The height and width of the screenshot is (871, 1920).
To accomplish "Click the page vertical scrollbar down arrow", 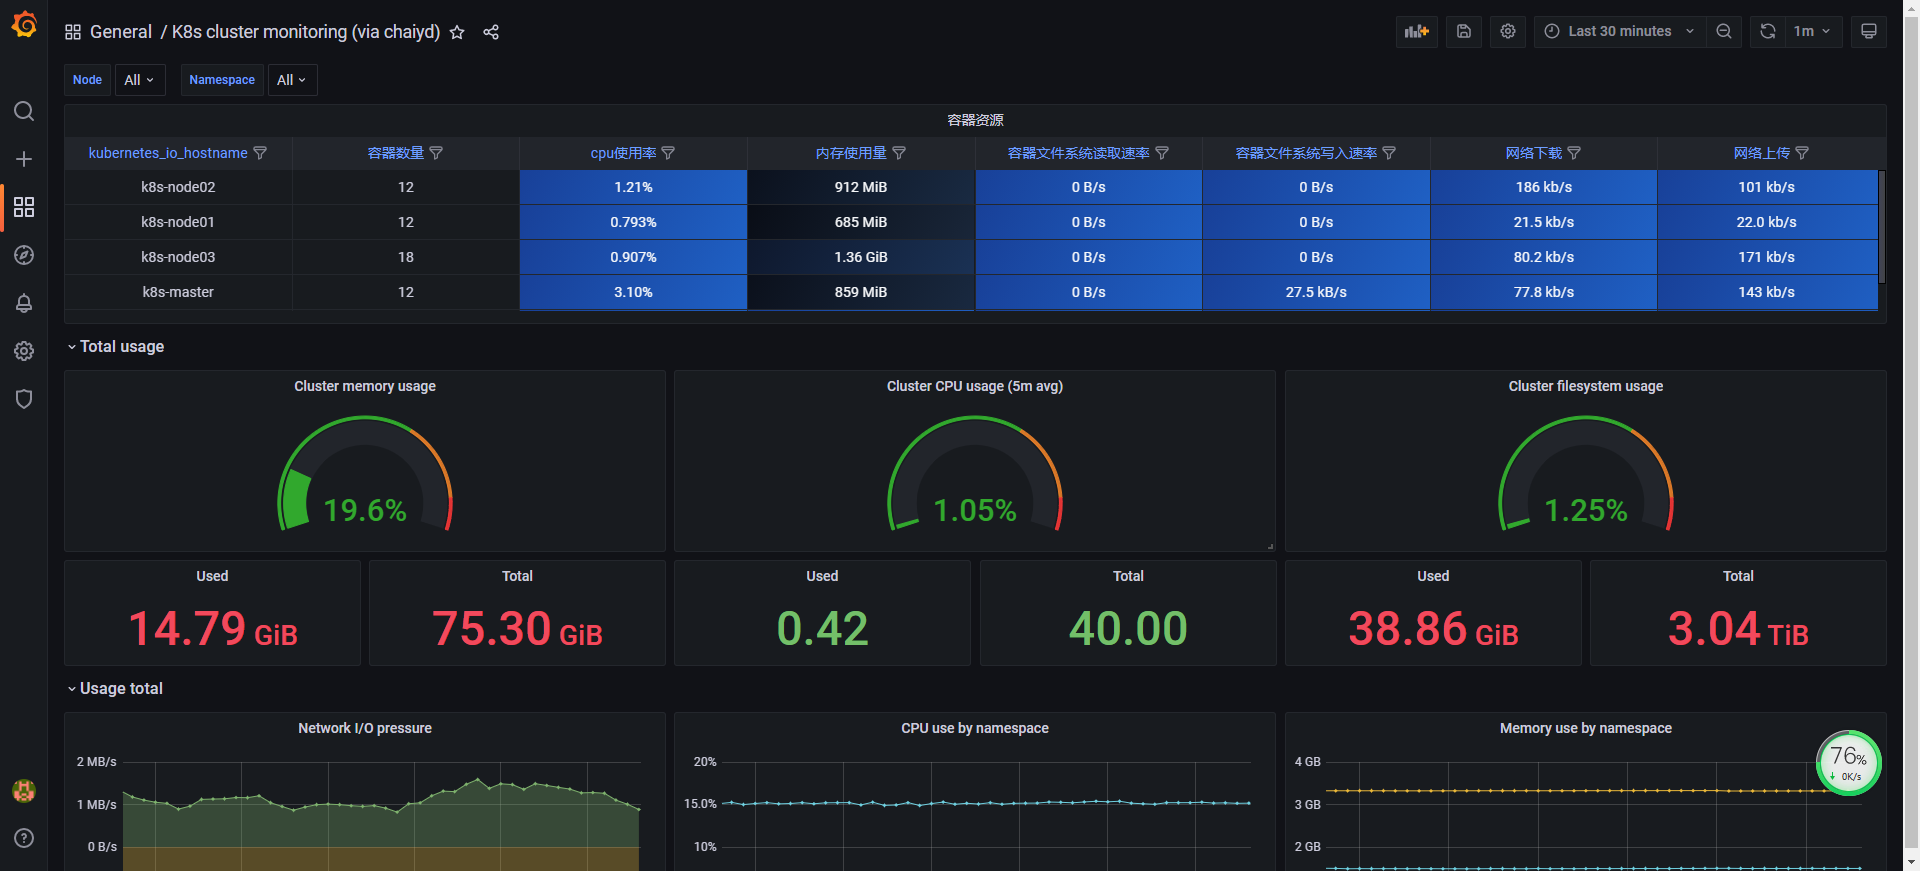I will [1912, 862].
